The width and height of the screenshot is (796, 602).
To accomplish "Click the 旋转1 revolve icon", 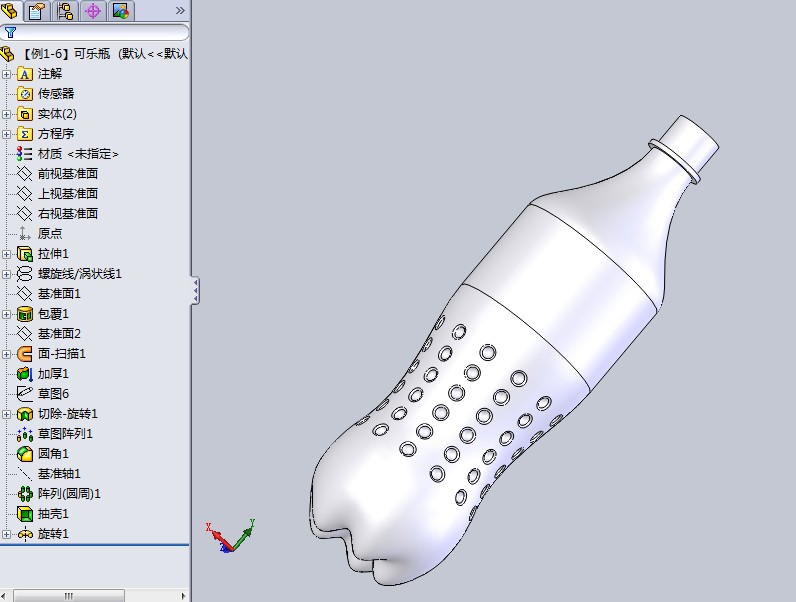I will [24, 534].
